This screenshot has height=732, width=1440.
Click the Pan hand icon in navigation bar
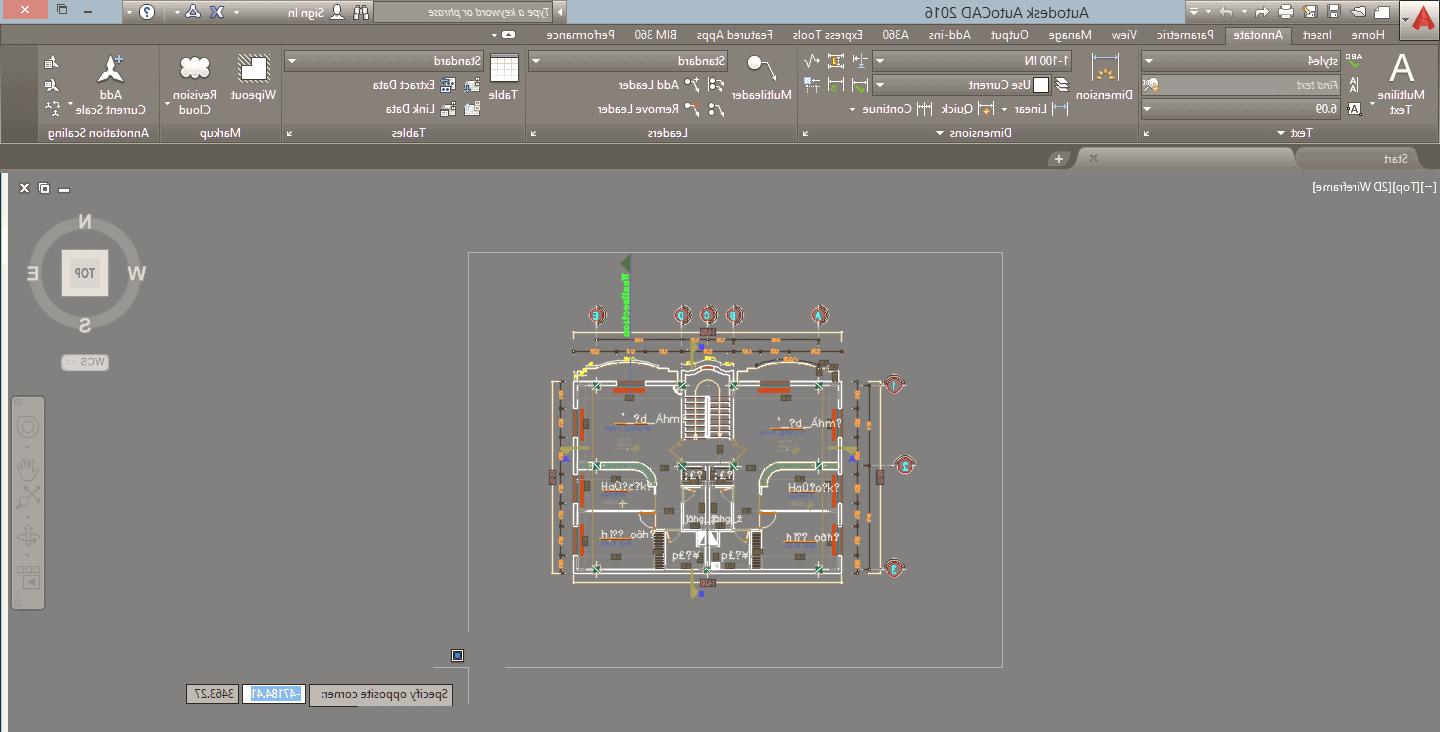click(x=28, y=468)
